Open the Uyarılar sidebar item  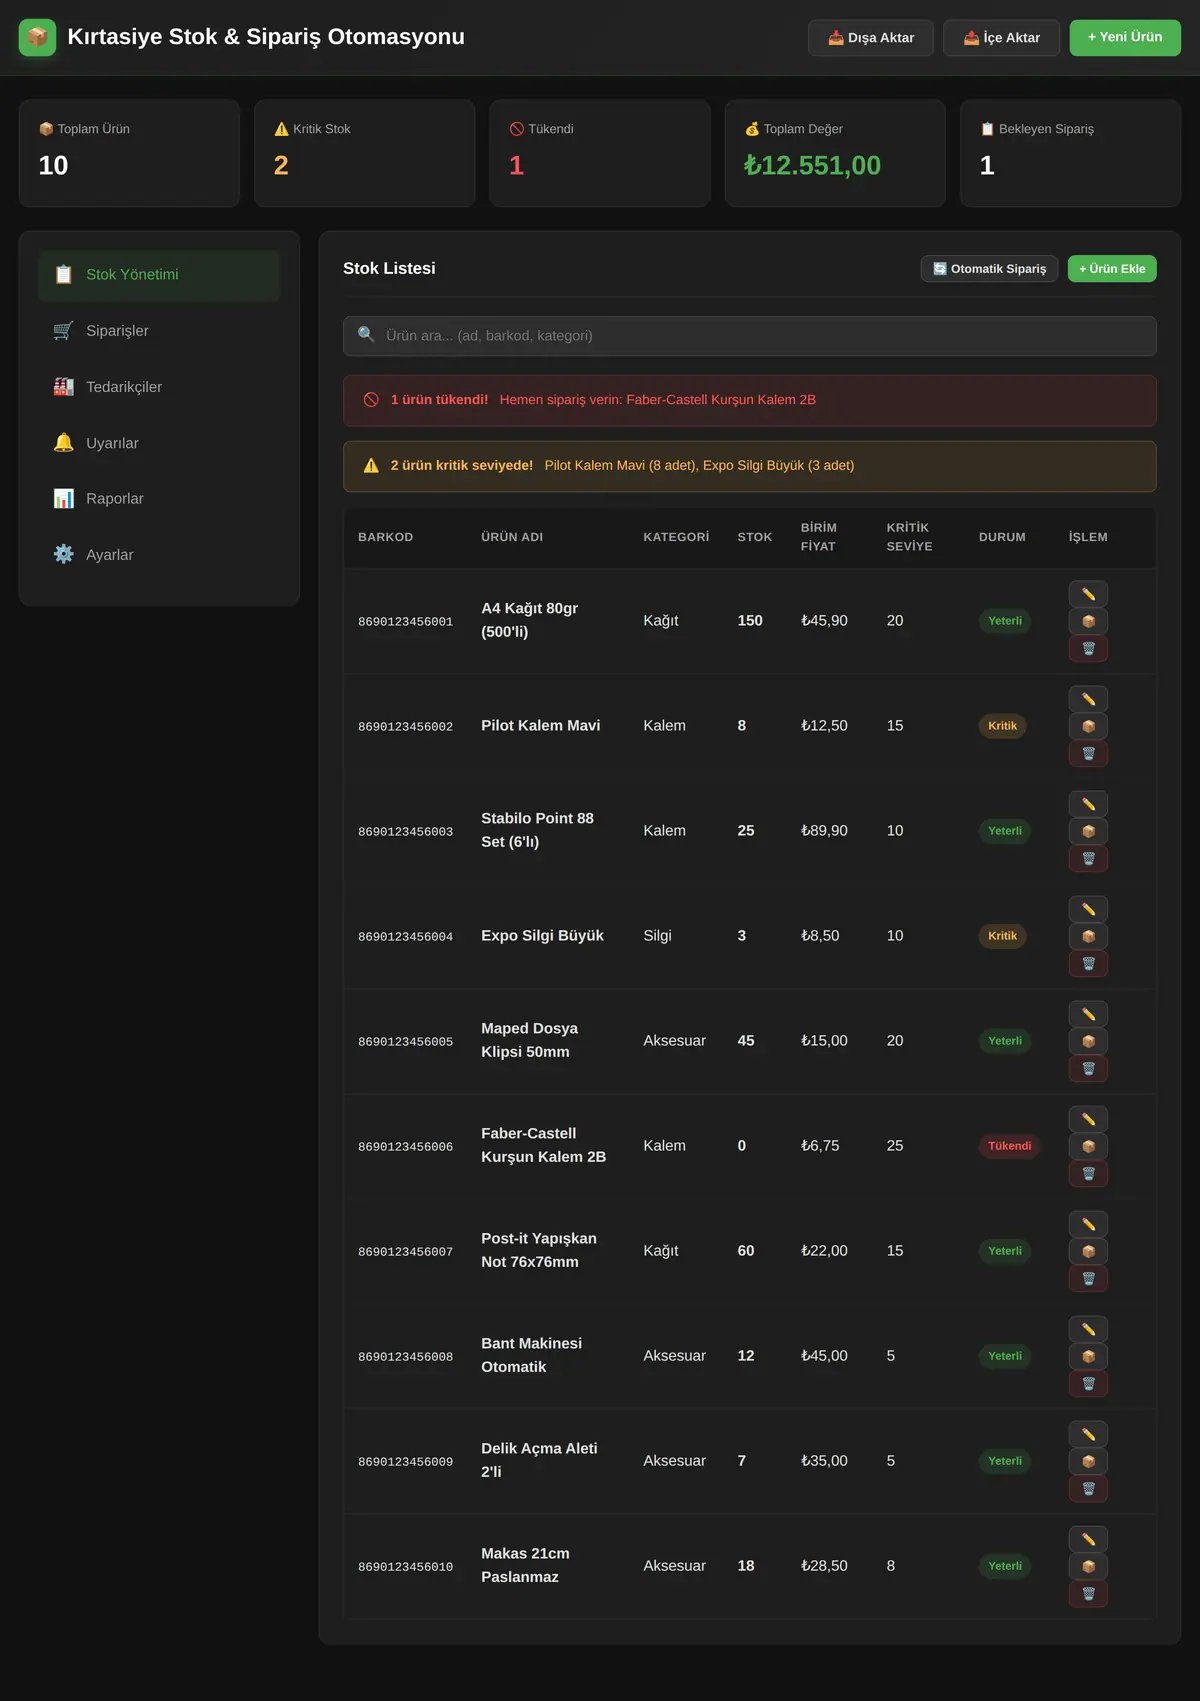click(159, 443)
